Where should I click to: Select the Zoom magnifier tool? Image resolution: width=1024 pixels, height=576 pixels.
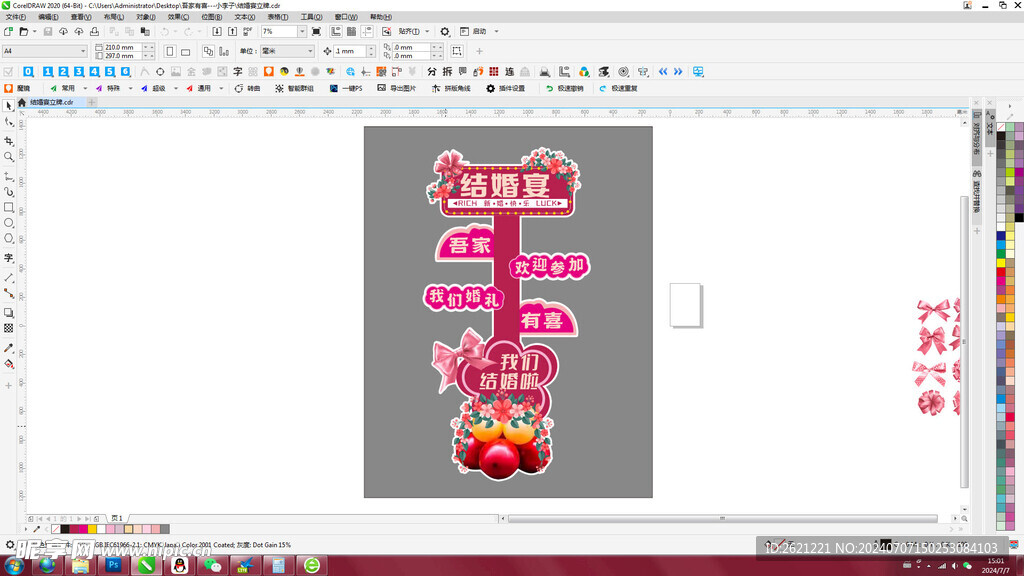click(x=9, y=157)
